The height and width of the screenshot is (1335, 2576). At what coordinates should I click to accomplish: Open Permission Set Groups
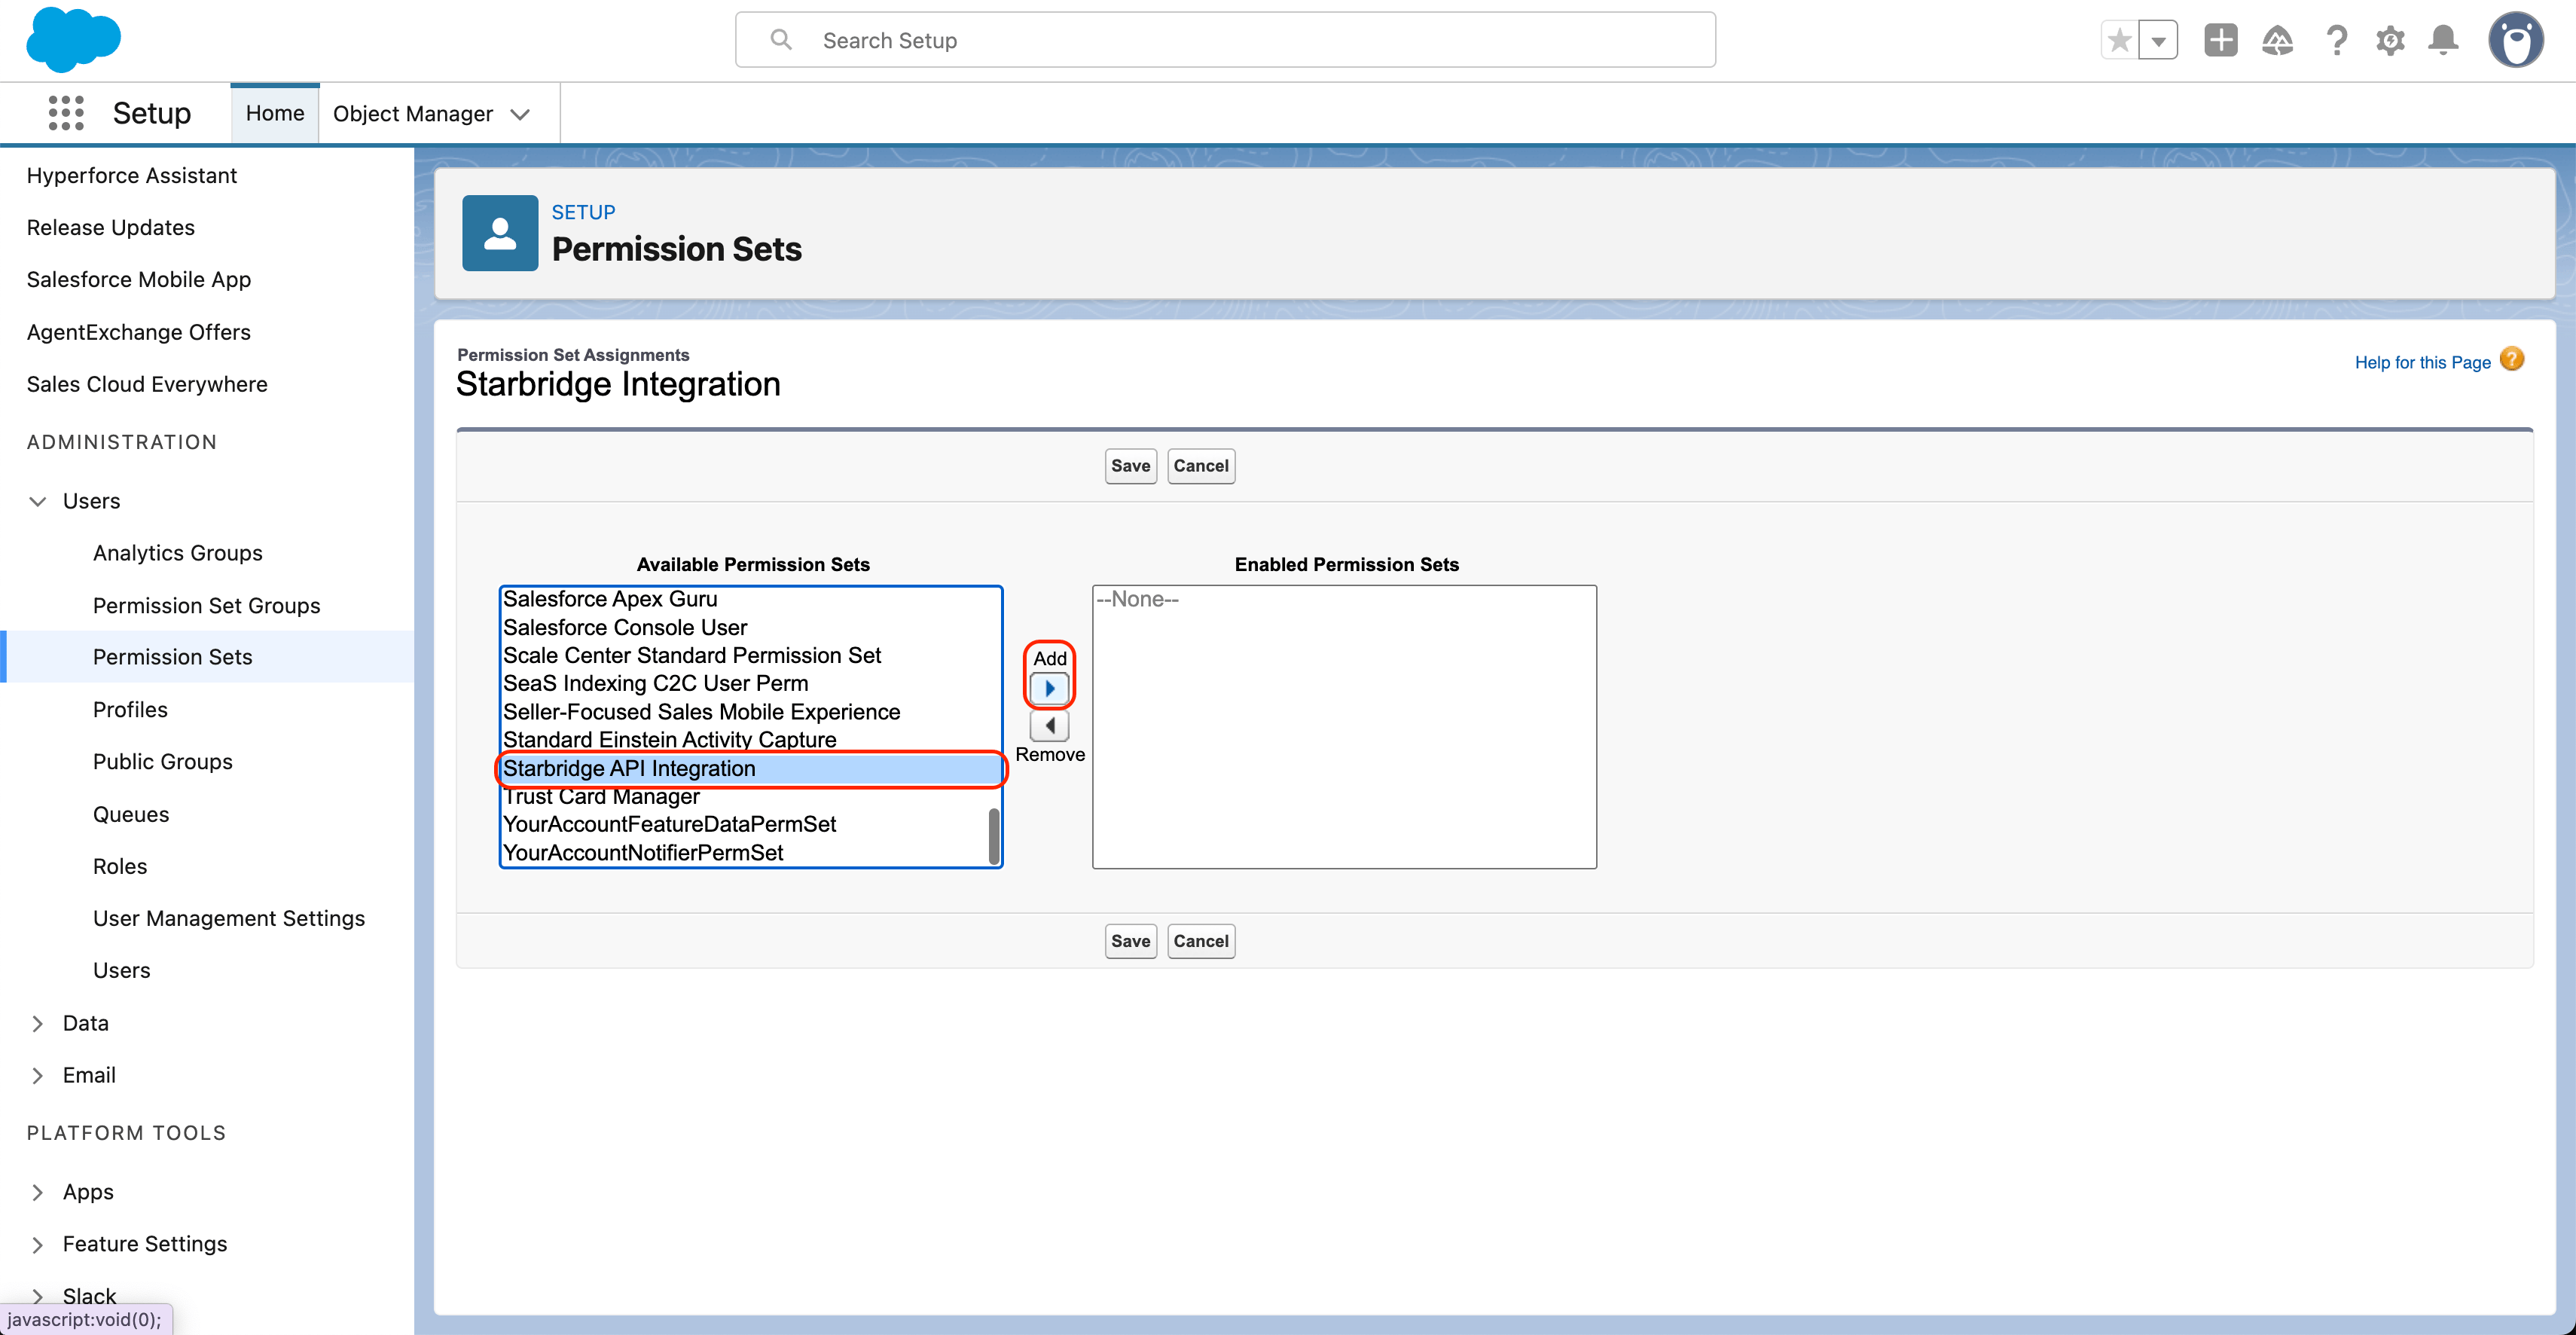pyautogui.click(x=207, y=605)
